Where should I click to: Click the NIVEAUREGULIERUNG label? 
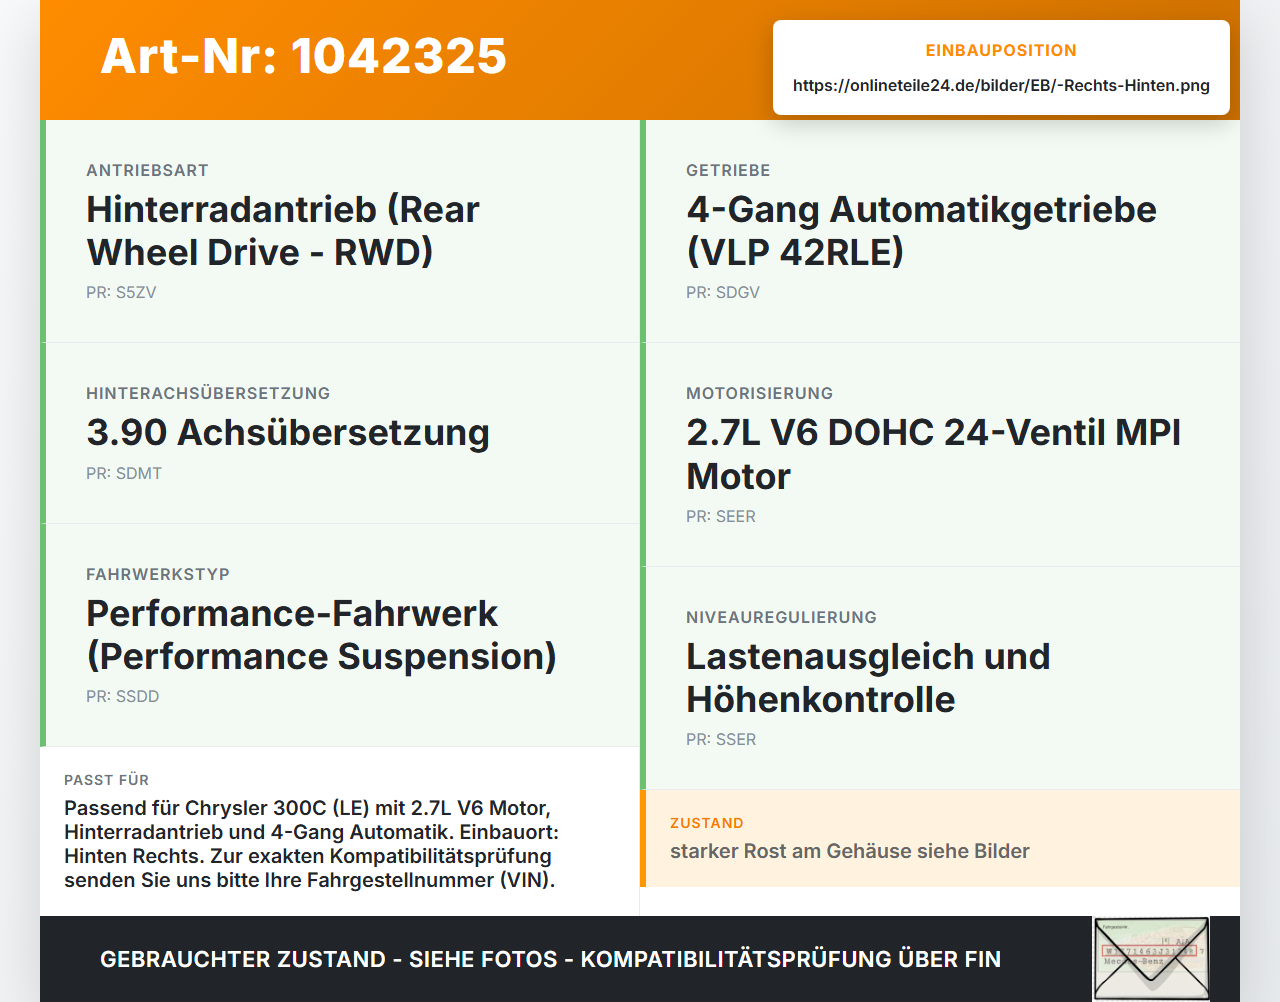click(781, 617)
